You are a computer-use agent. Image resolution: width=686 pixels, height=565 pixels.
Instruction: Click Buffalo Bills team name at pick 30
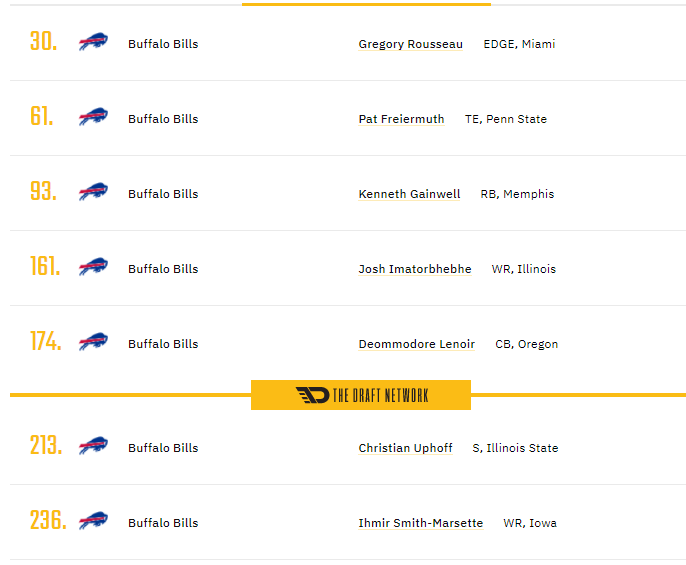coord(163,44)
